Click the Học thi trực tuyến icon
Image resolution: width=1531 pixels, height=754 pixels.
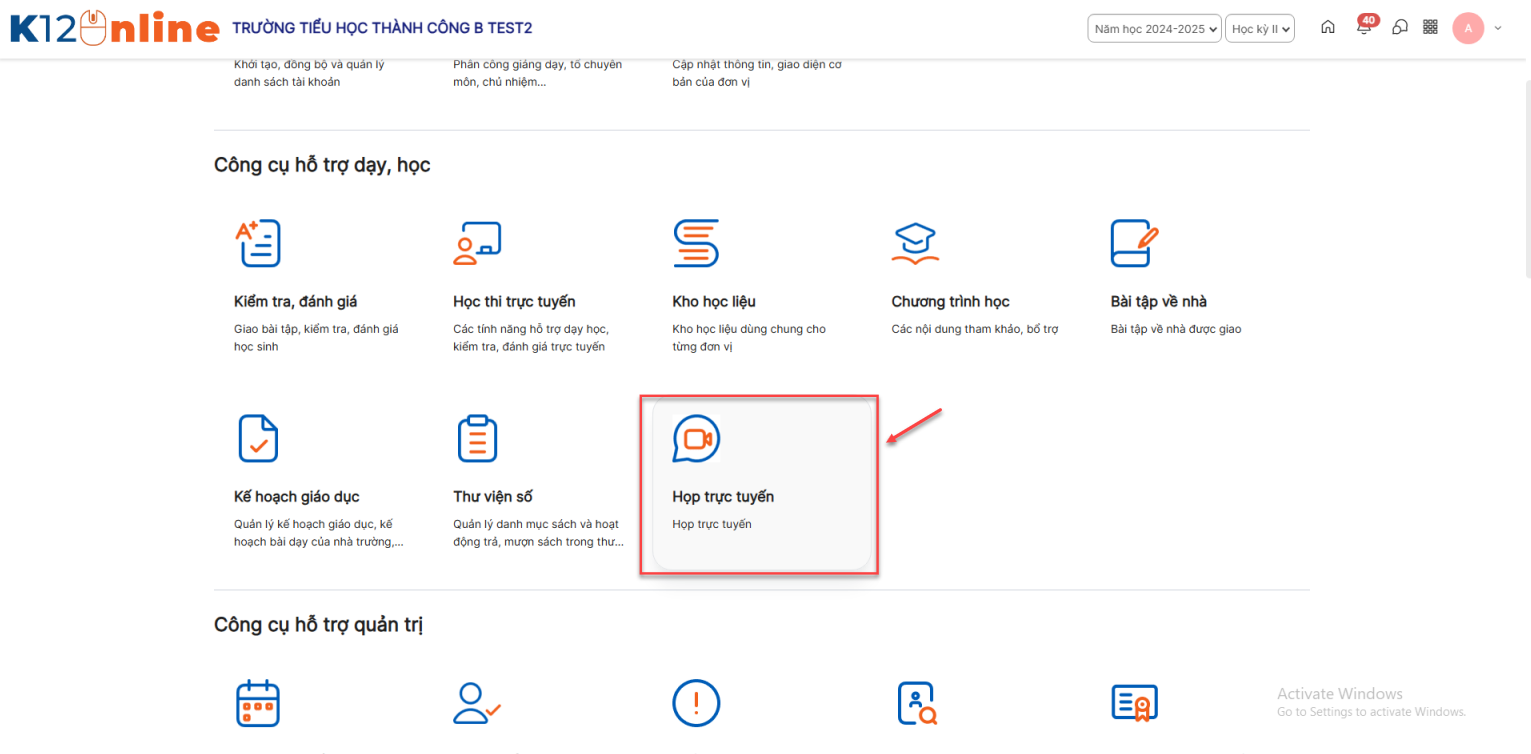pos(477,243)
